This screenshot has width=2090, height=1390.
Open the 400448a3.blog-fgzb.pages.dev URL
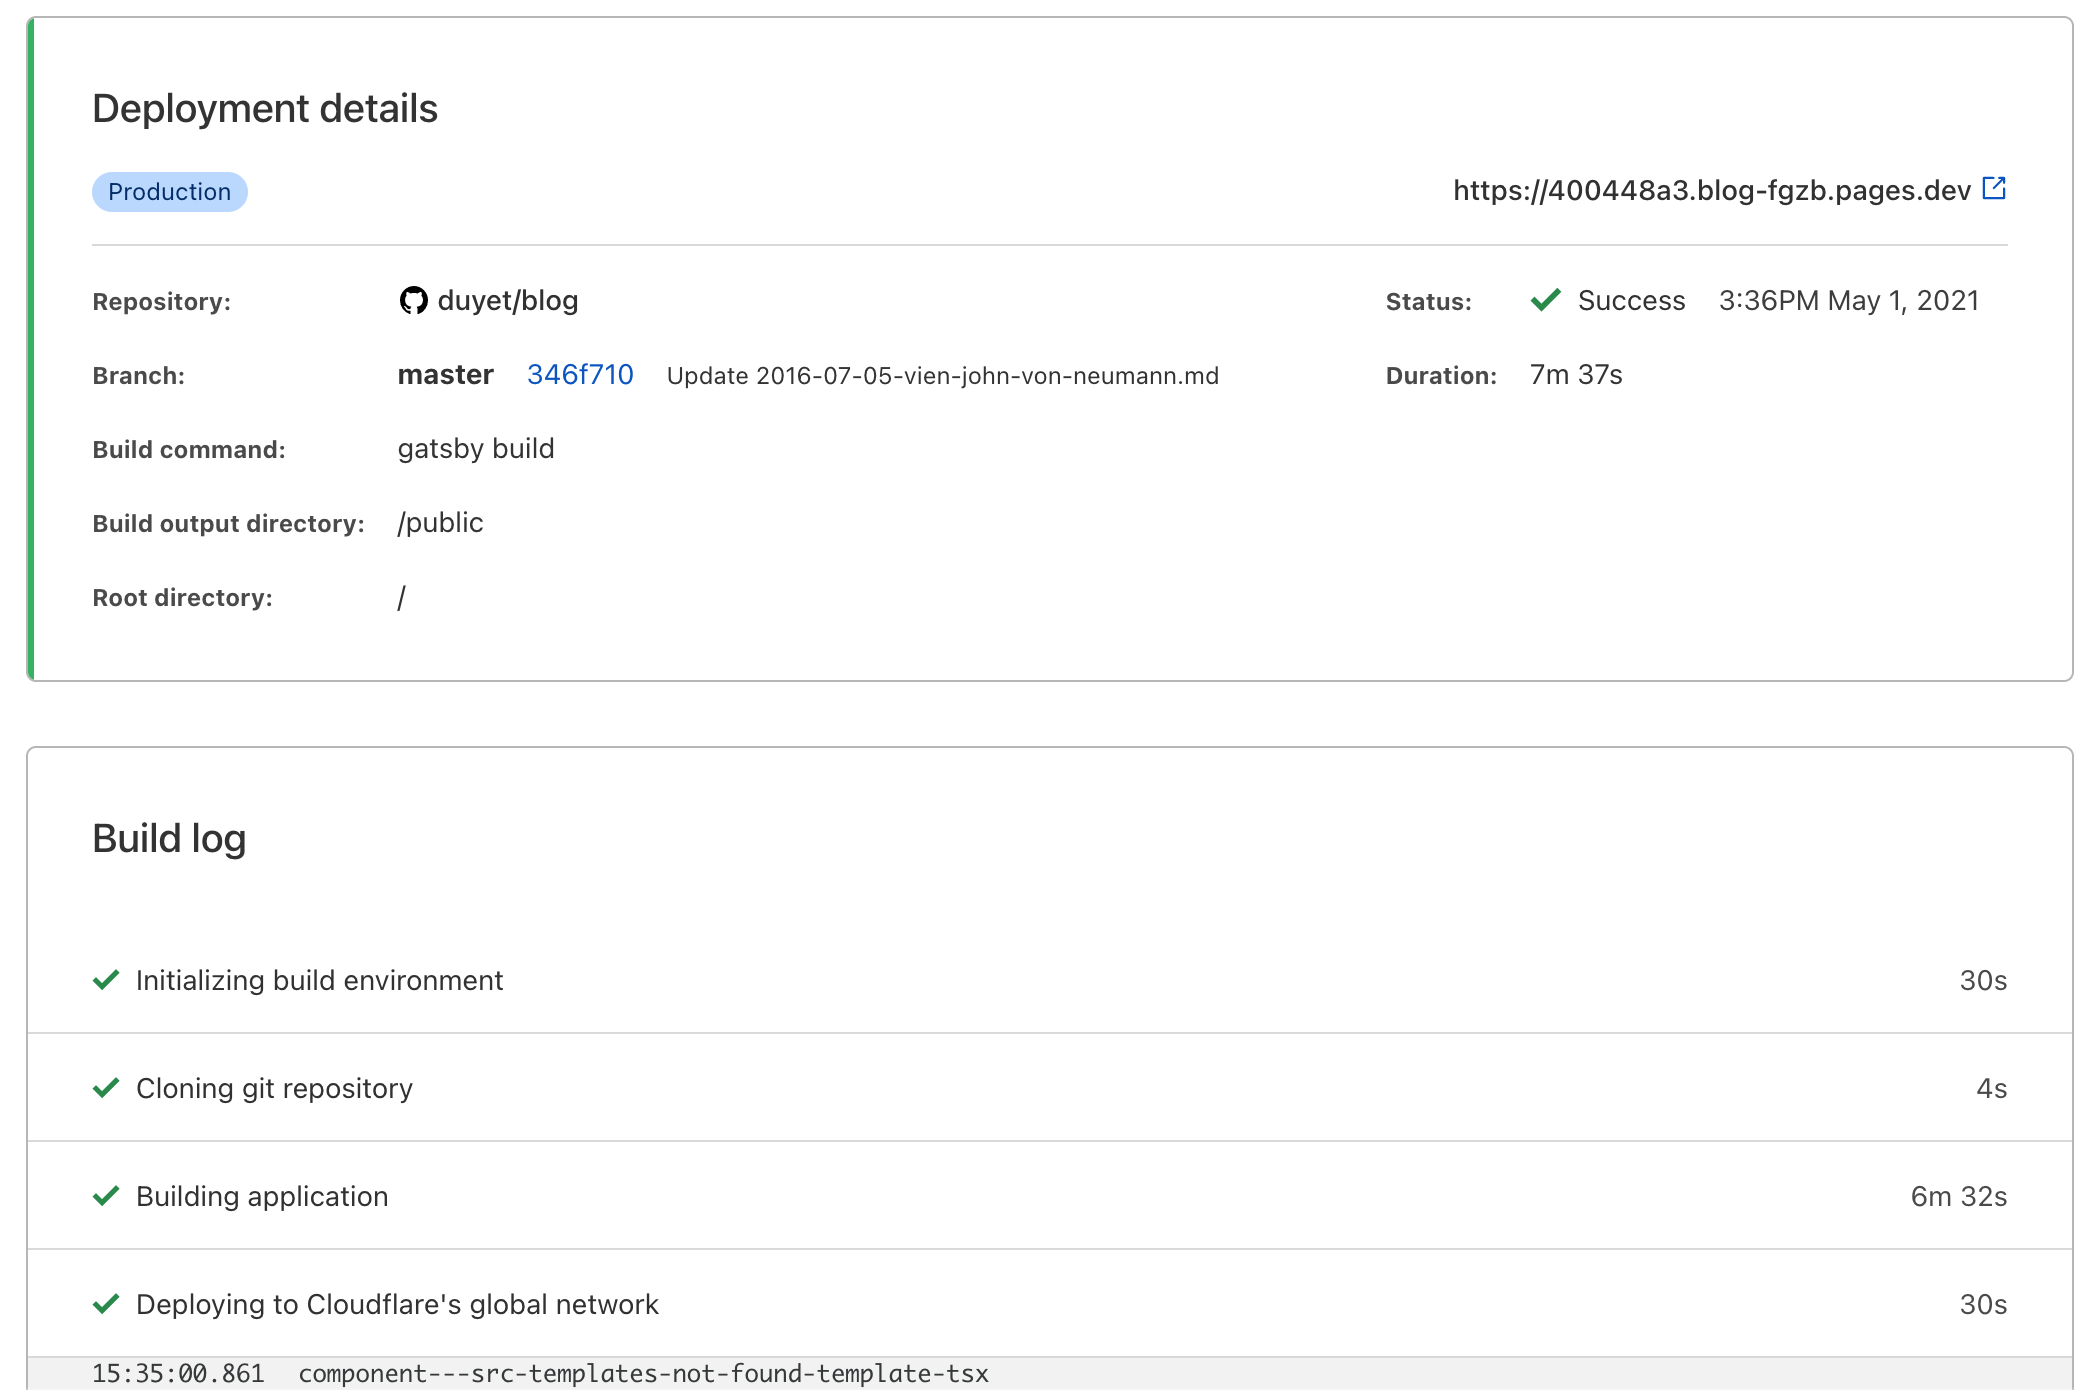click(1711, 190)
